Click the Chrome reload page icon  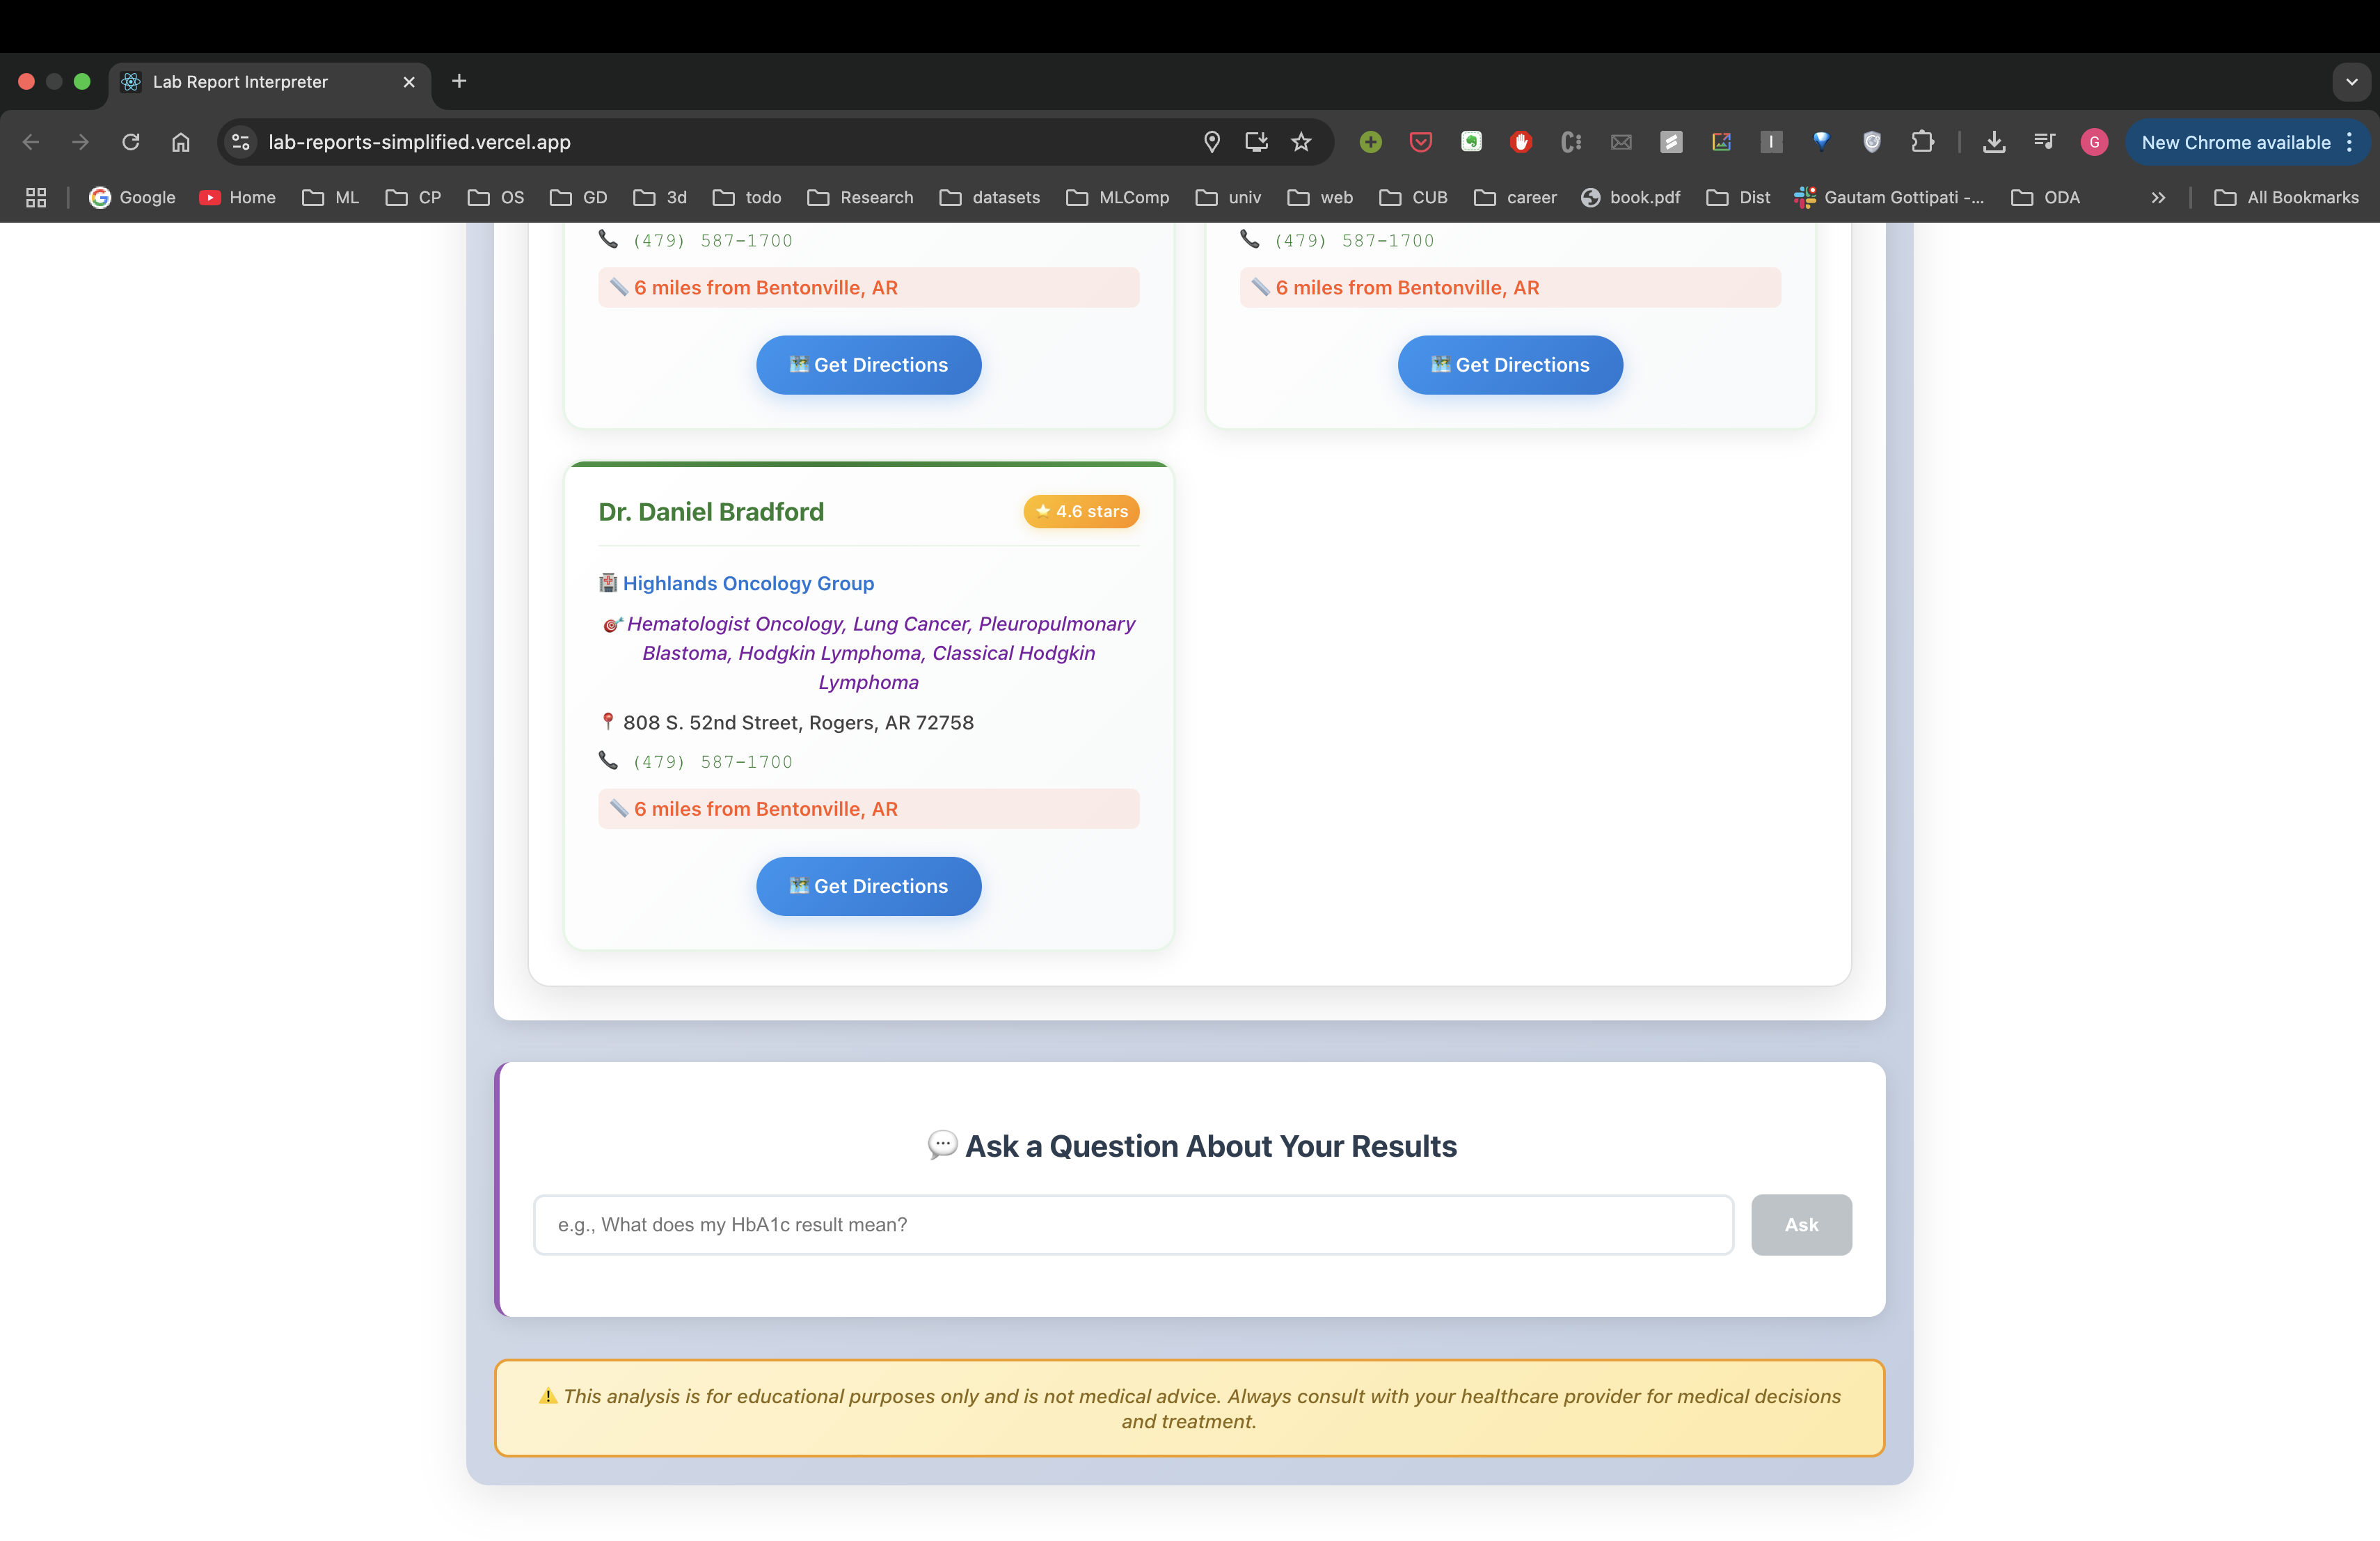(x=131, y=142)
